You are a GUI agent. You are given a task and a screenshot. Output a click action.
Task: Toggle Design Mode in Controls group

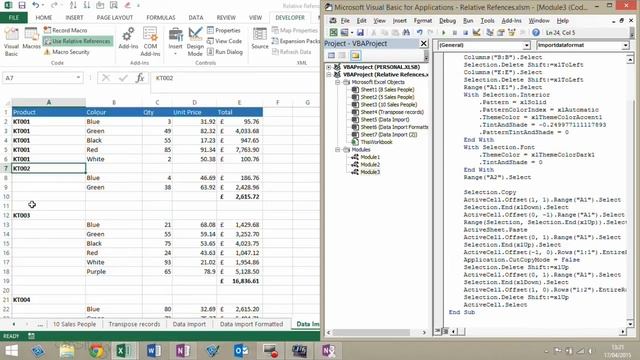coord(195,42)
